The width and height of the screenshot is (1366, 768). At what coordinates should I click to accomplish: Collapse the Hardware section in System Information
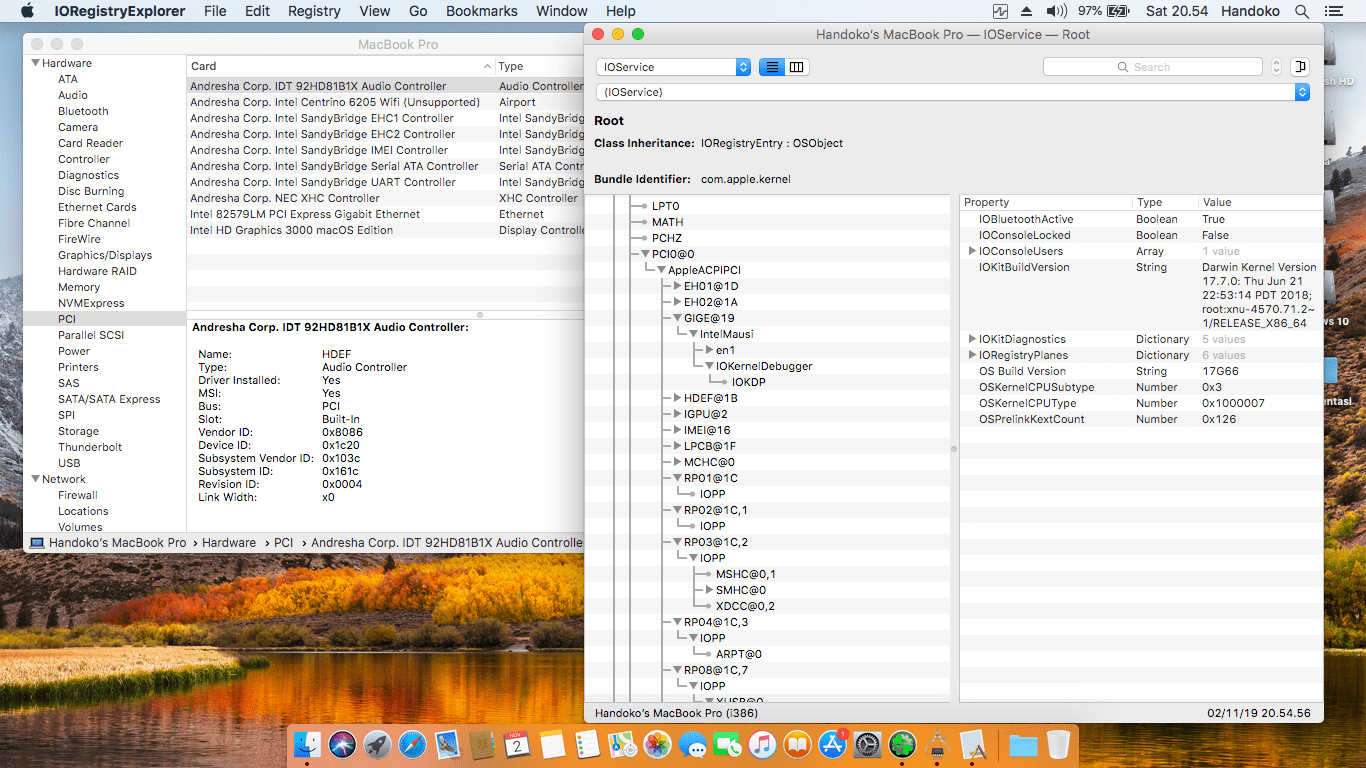(x=35, y=63)
